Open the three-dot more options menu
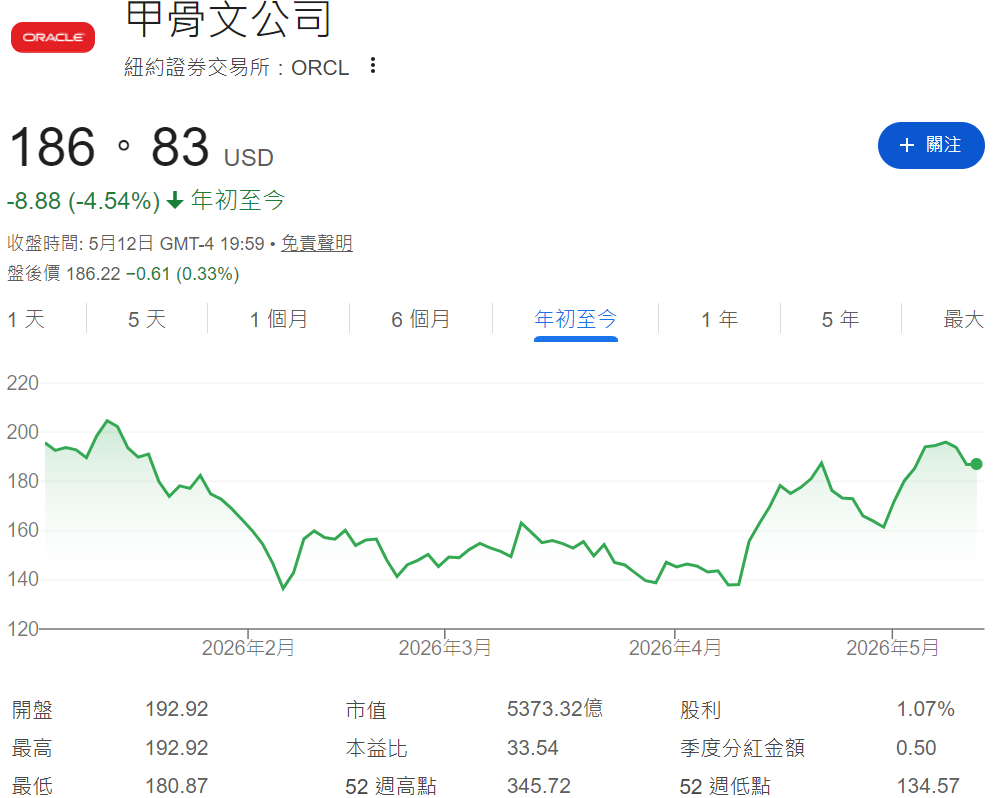Viewport: 1004px width, 798px height. (x=373, y=65)
